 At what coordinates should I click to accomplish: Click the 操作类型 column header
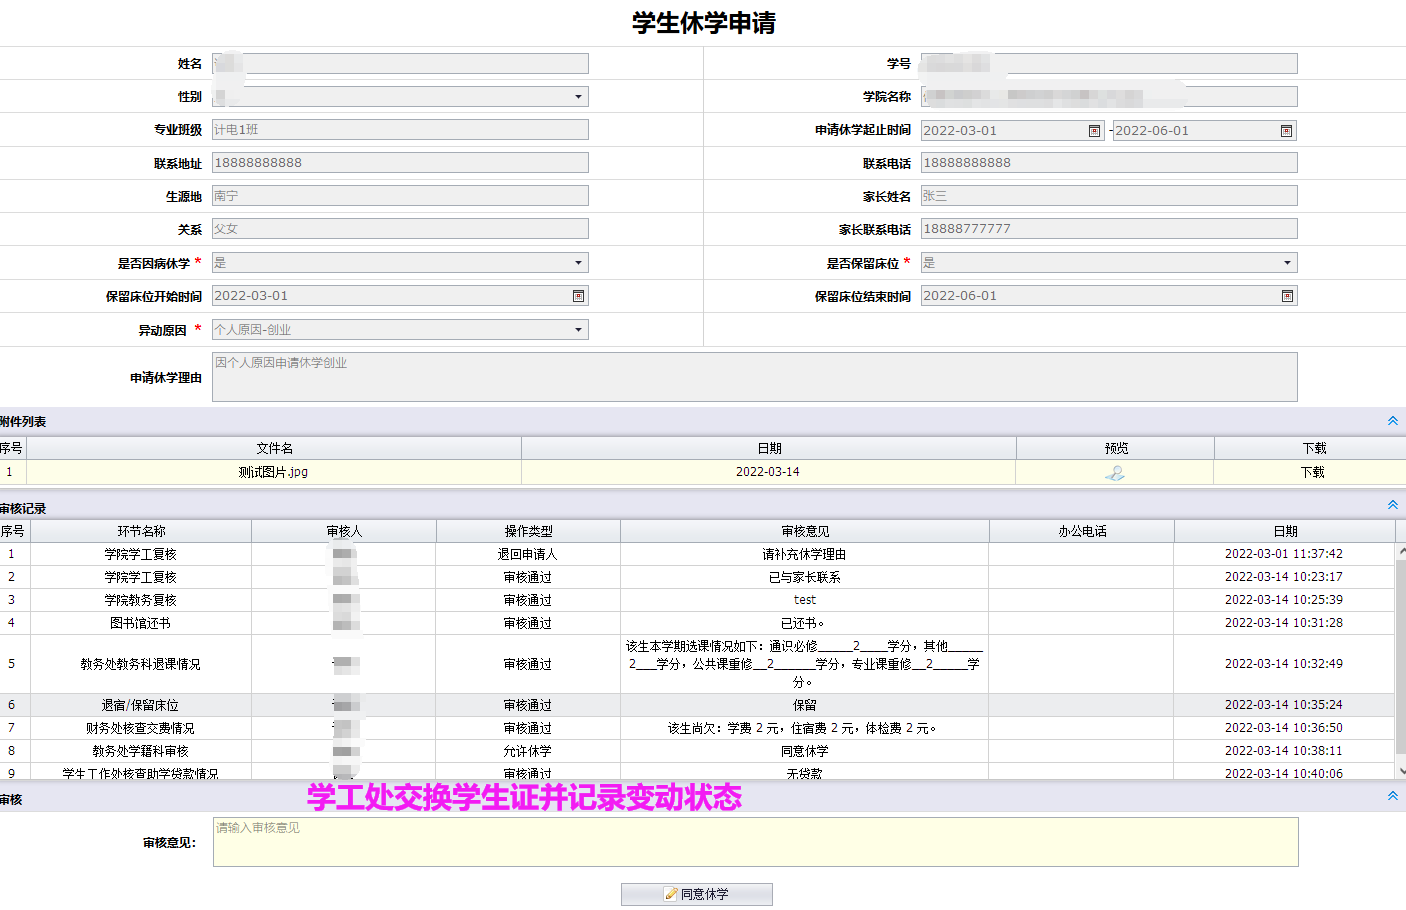pos(528,531)
